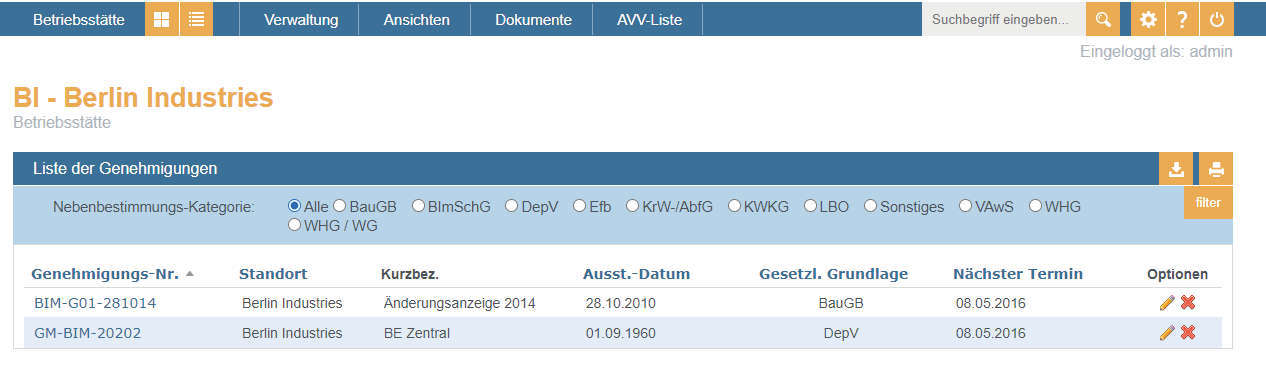
Task: Click the date 28.10.2010 cell
Action: point(621,303)
